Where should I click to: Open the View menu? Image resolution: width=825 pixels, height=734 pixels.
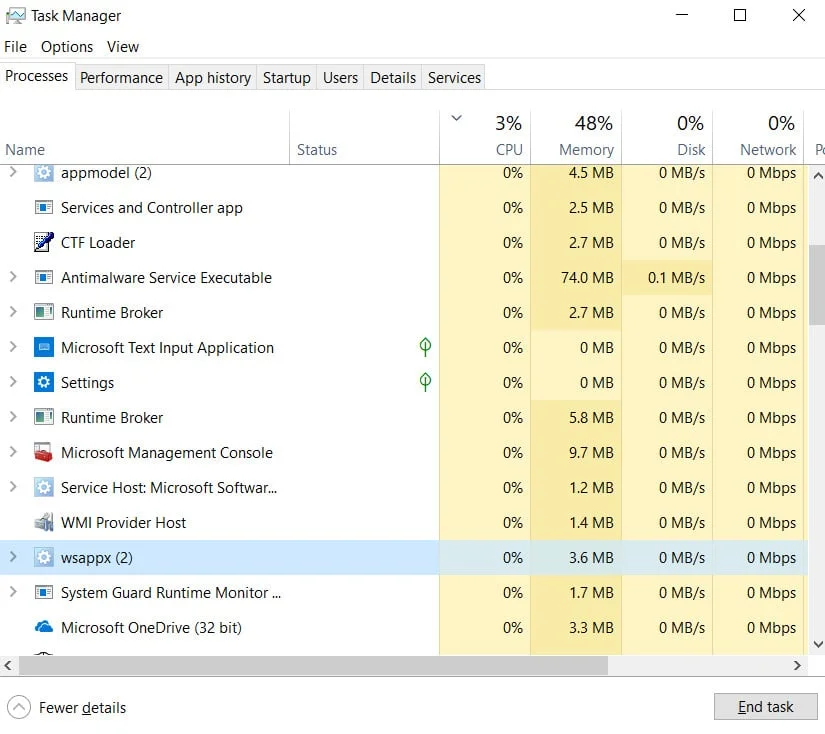click(x=123, y=47)
